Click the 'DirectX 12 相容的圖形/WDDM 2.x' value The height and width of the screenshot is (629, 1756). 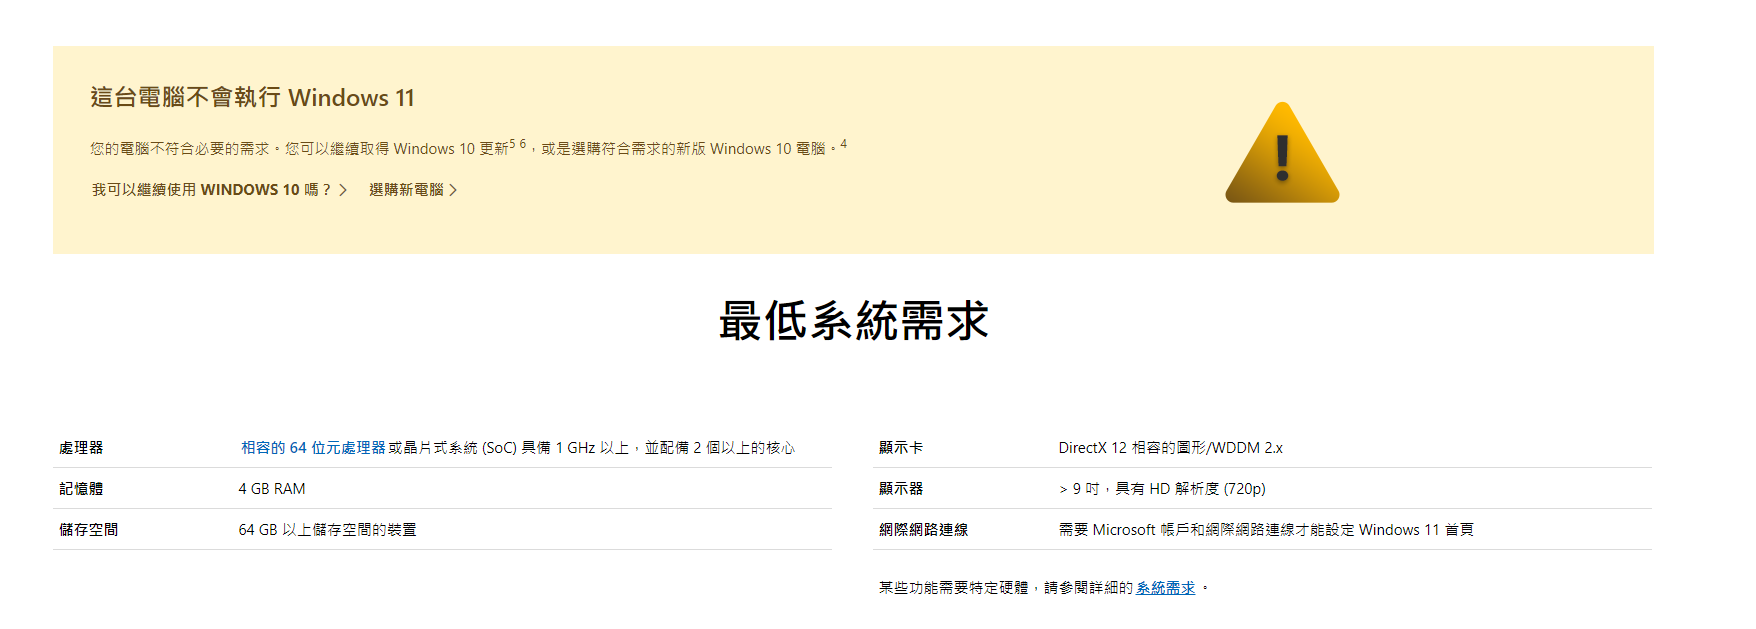(1170, 448)
